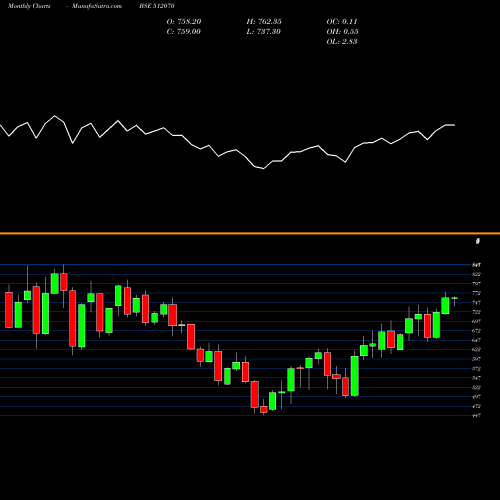Click the 847 price axis label
Screen dimensions: 500x500
(x=476, y=265)
